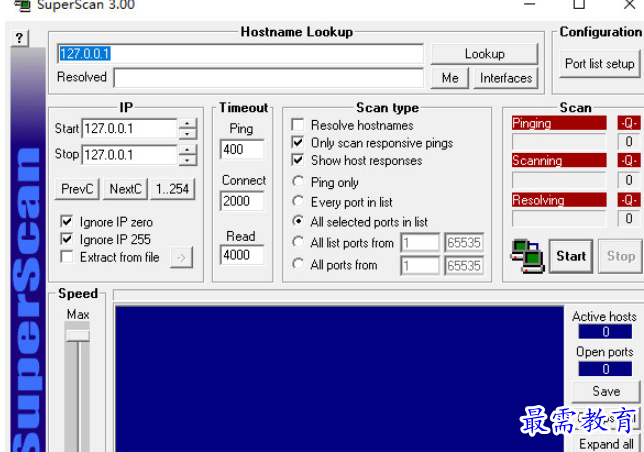Viewport: 644px width, 452px height.
Task: Click the -Q- button beside Pinging
Action: 628,123
